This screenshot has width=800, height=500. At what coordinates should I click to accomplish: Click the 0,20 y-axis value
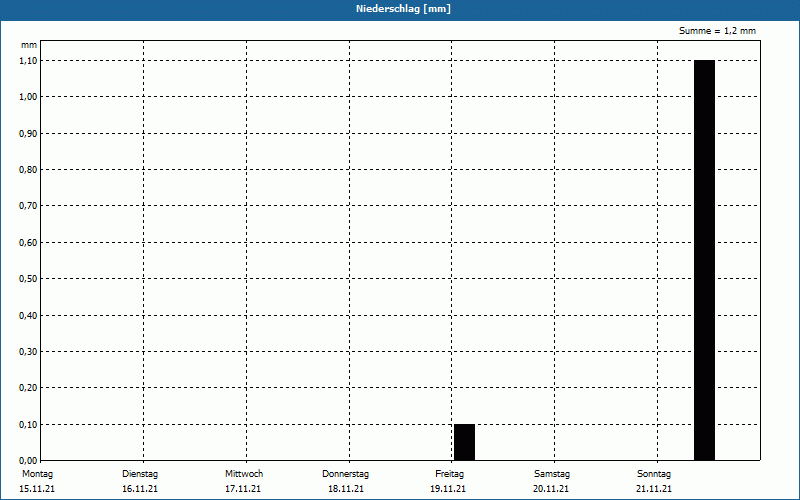click(x=28, y=388)
